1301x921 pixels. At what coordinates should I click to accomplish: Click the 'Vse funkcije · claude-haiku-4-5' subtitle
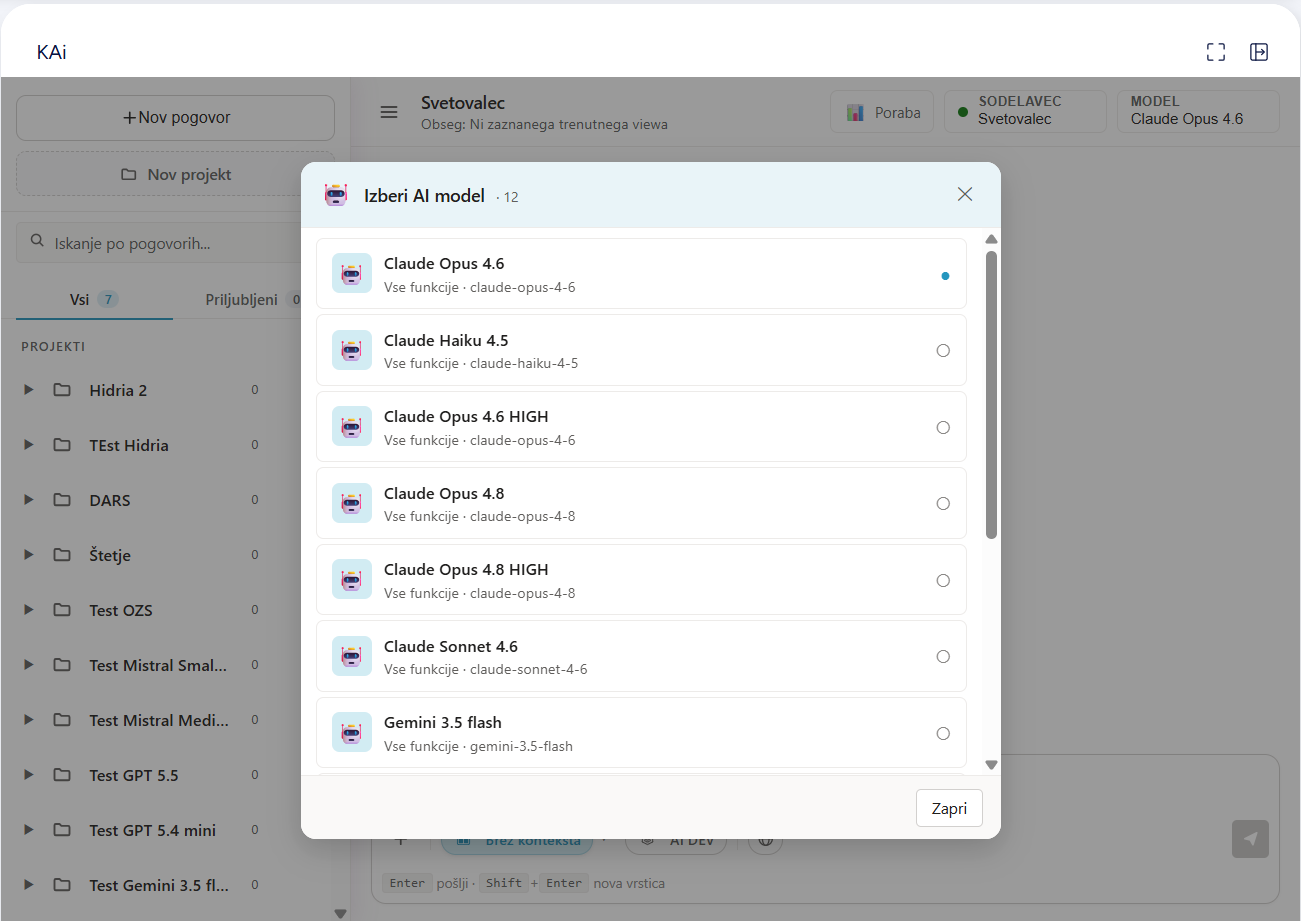click(x=481, y=363)
